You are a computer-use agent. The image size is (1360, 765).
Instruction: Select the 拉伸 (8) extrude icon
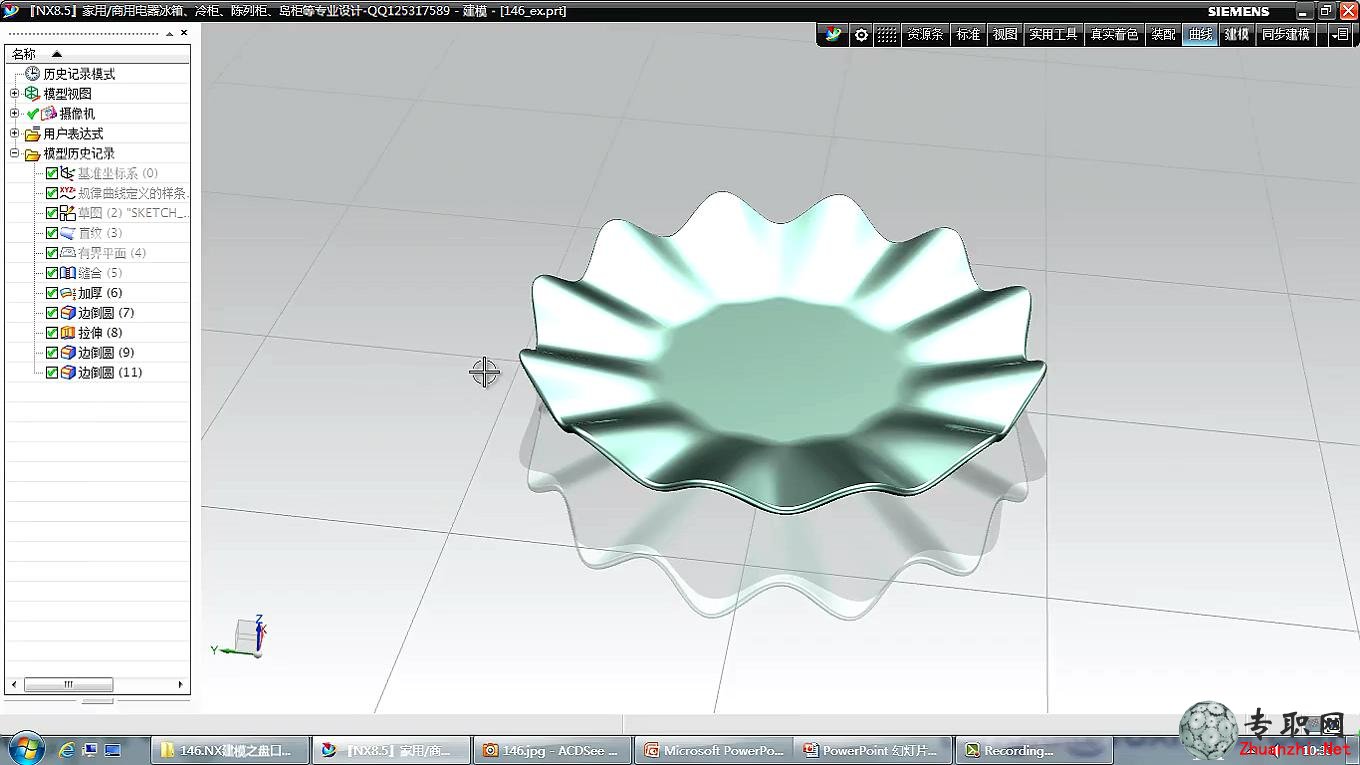(67, 333)
